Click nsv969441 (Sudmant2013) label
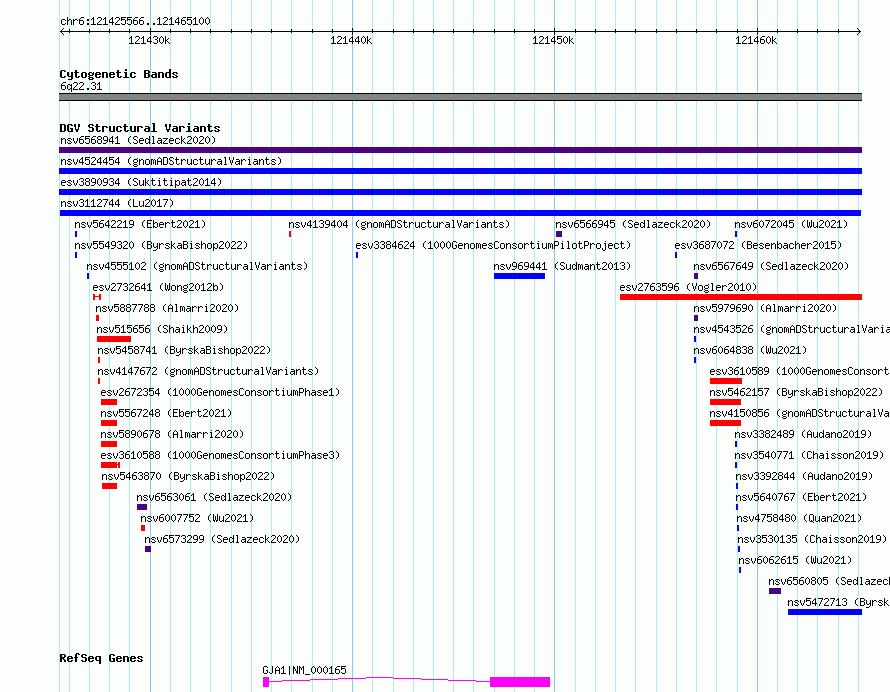The width and height of the screenshot is (890, 692). pyautogui.click(x=562, y=266)
